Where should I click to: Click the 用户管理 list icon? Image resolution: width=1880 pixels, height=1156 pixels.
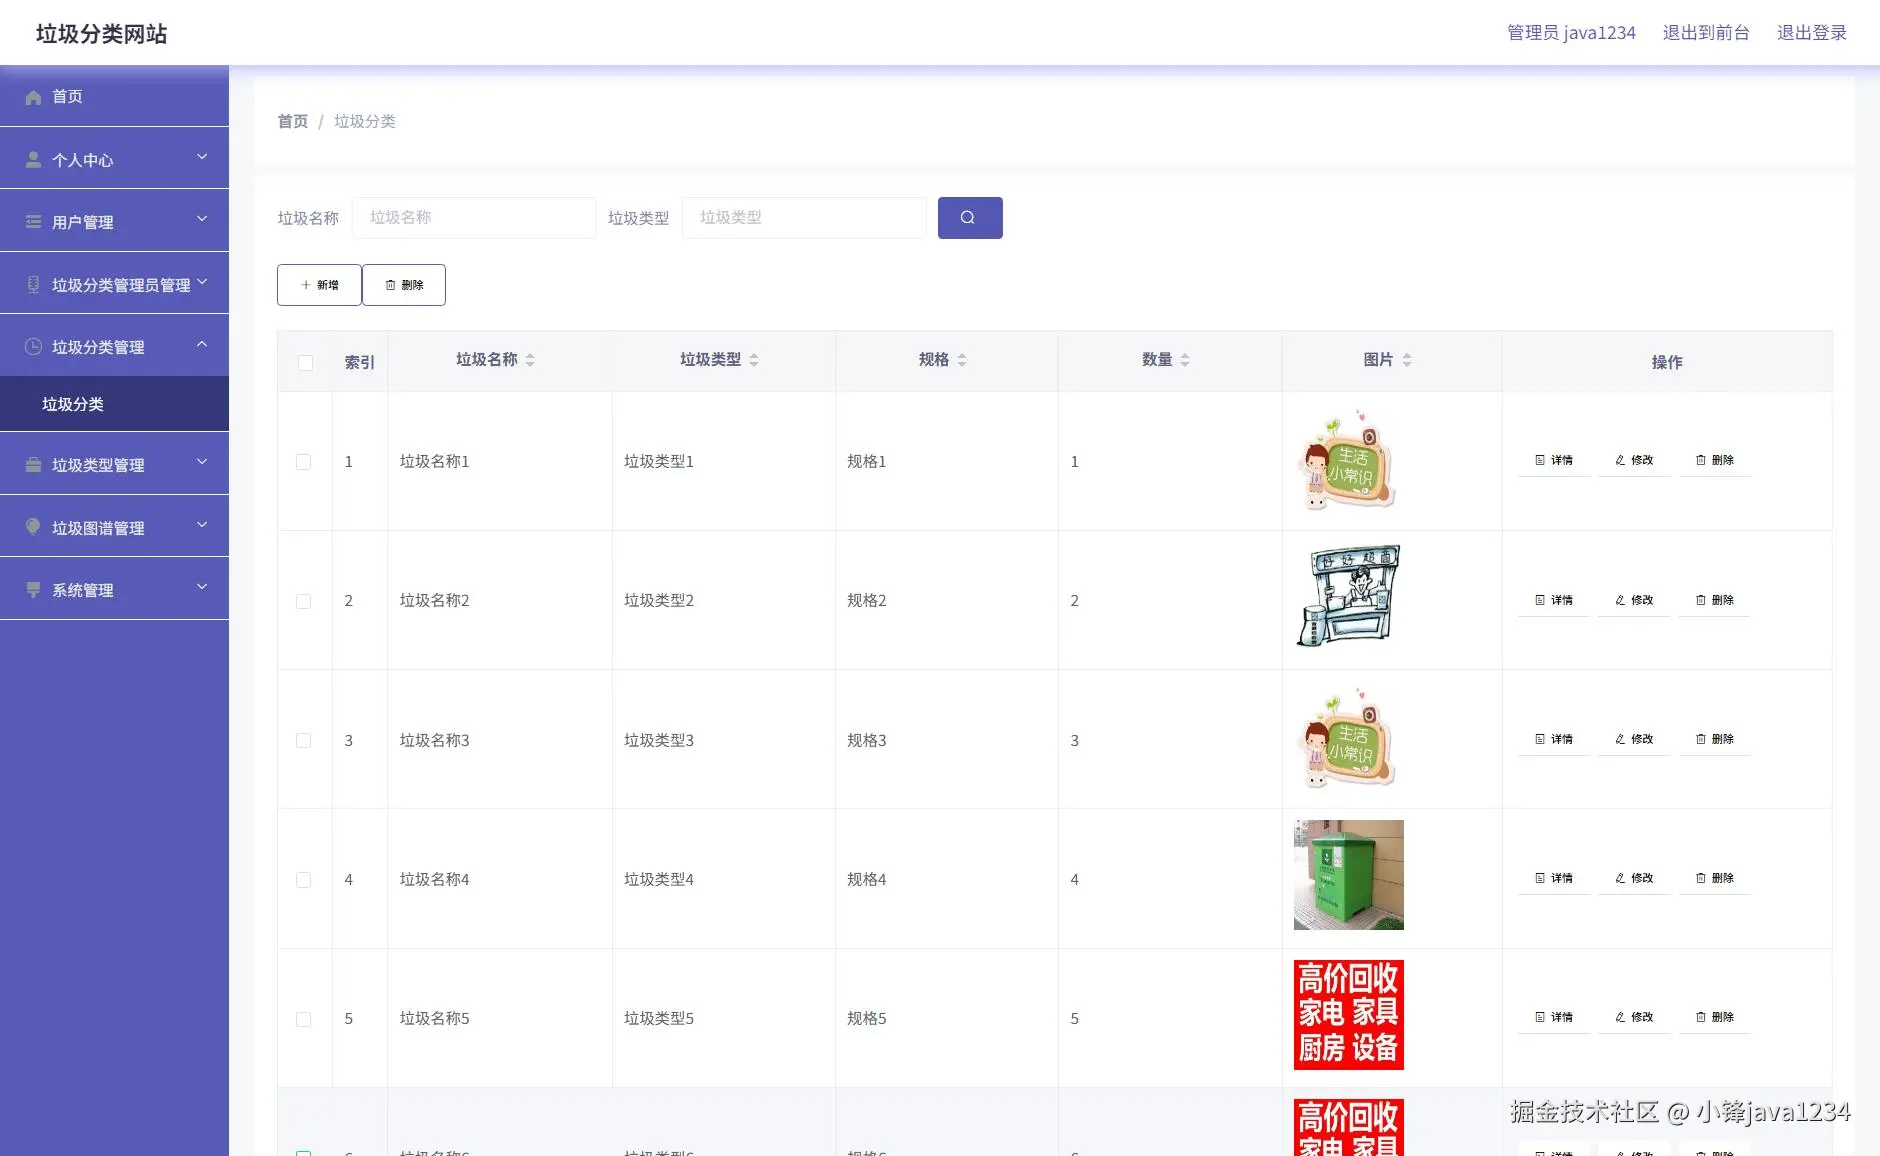click(33, 222)
